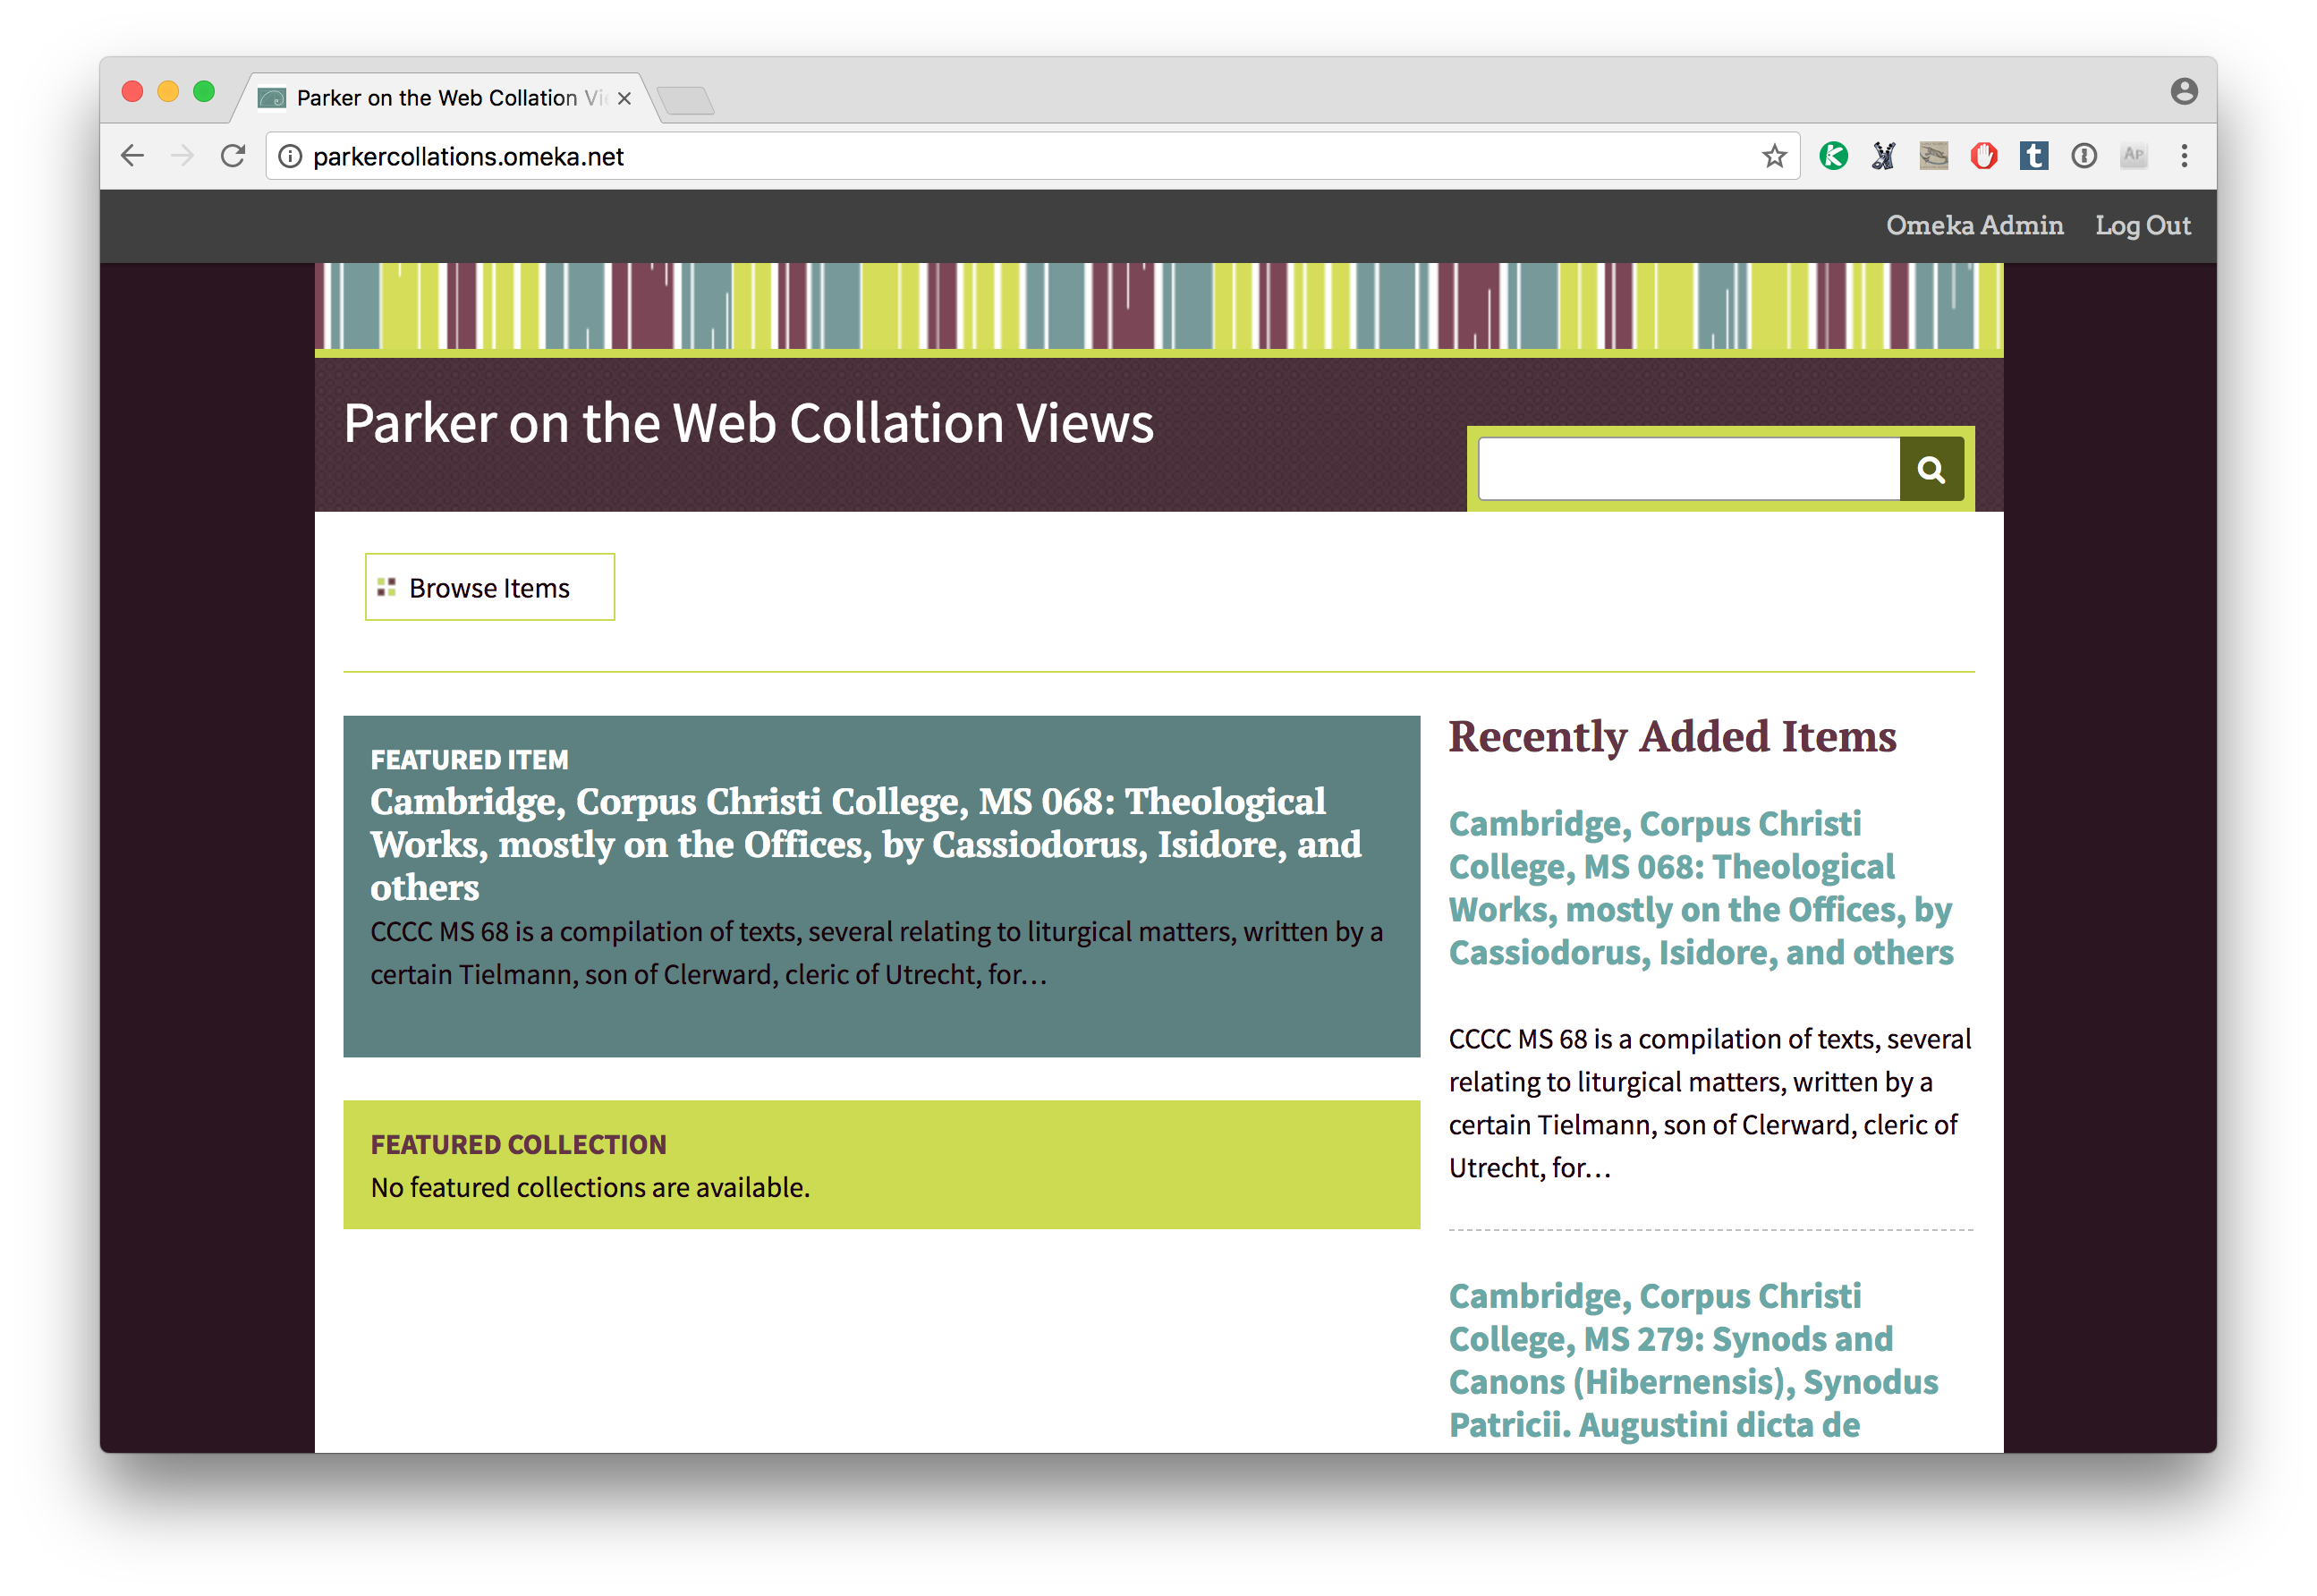Image resolution: width=2317 pixels, height=1596 pixels.
Task: Open the Chrome three-dot menu
Action: click(x=2184, y=156)
